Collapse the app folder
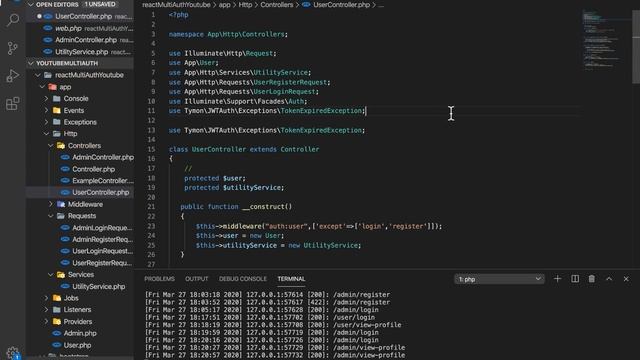Viewport: 640px width, 360px height. [42, 87]
